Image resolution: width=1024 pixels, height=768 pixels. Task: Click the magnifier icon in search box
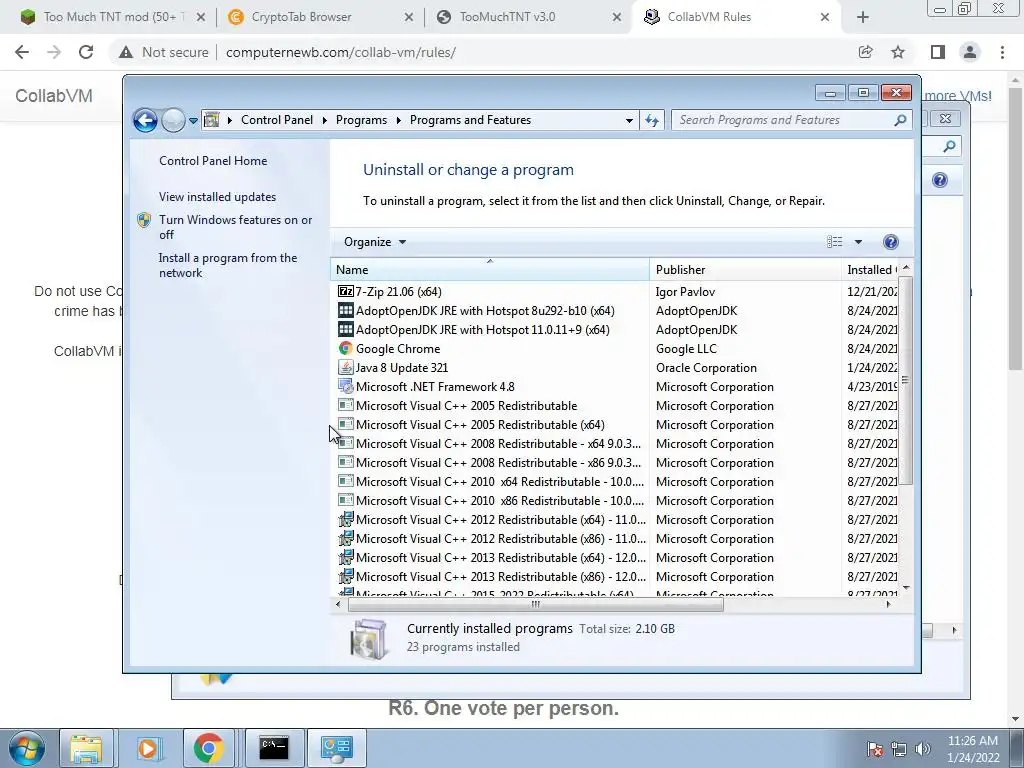(x=900, y=120)
